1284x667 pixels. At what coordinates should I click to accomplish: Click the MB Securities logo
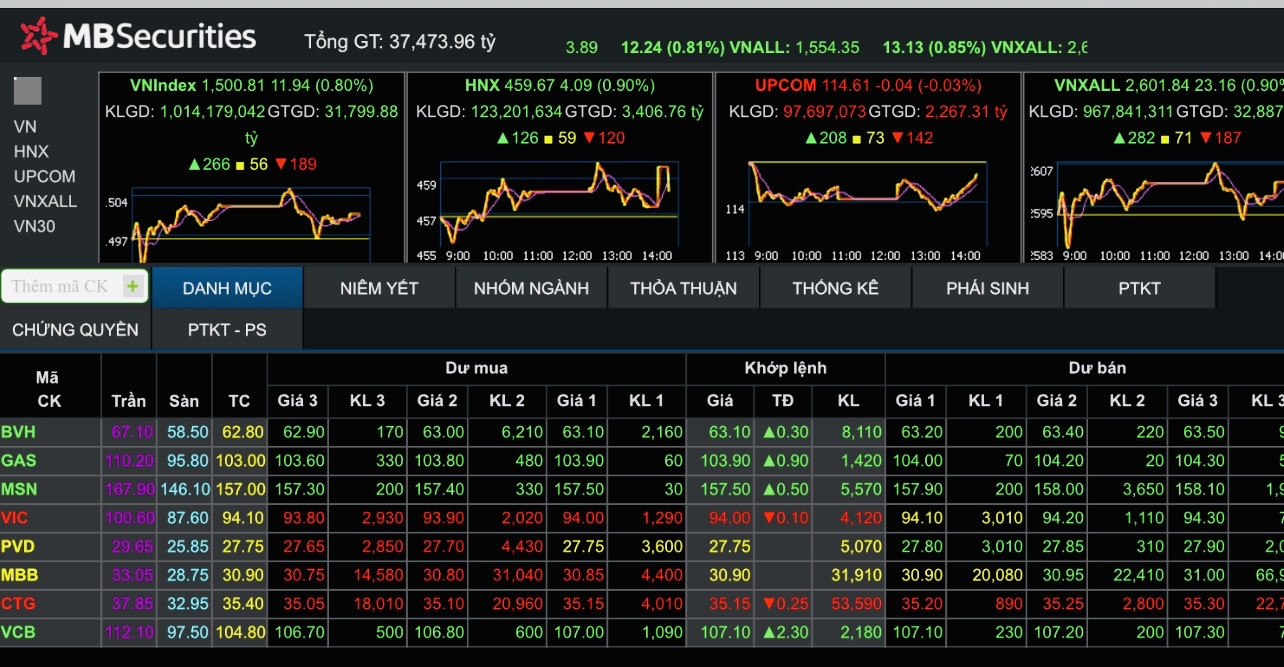tap(138, 37)
